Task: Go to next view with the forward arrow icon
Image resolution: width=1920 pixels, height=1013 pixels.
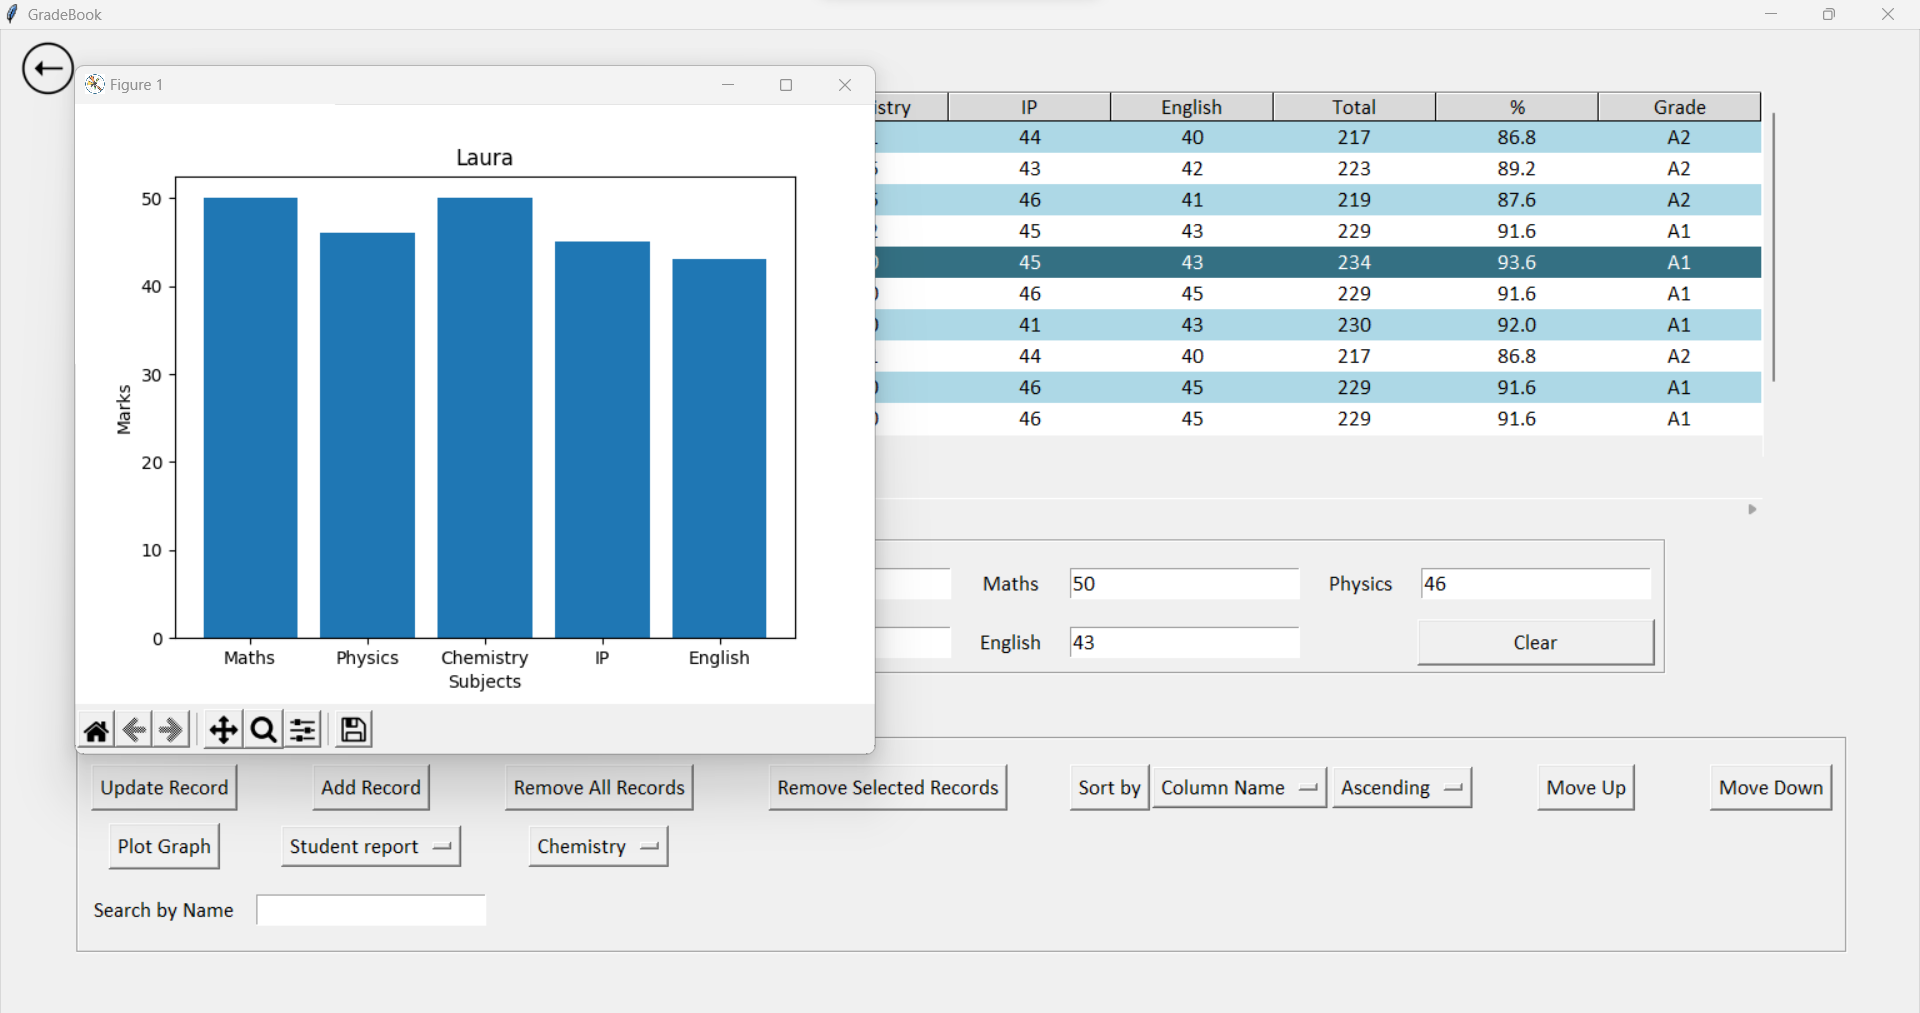Action: (170, 729)
